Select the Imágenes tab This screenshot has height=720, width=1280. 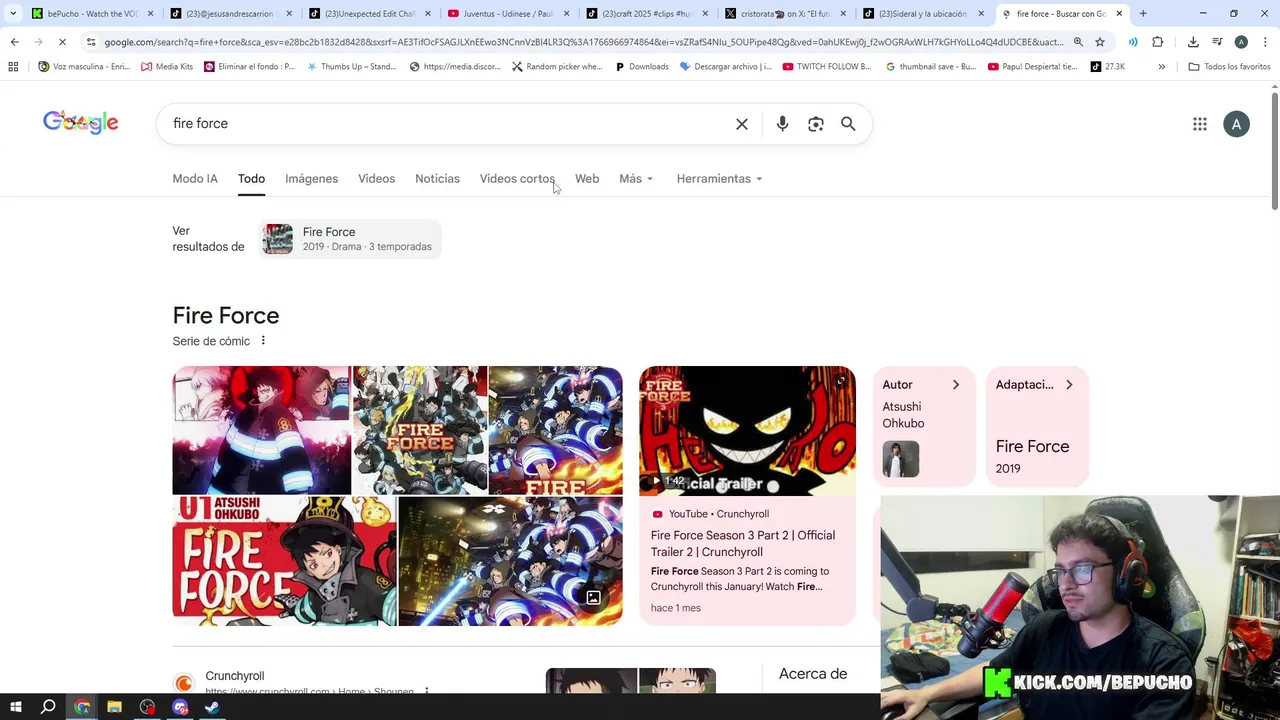pyautogui.click(x=311, y=179)
